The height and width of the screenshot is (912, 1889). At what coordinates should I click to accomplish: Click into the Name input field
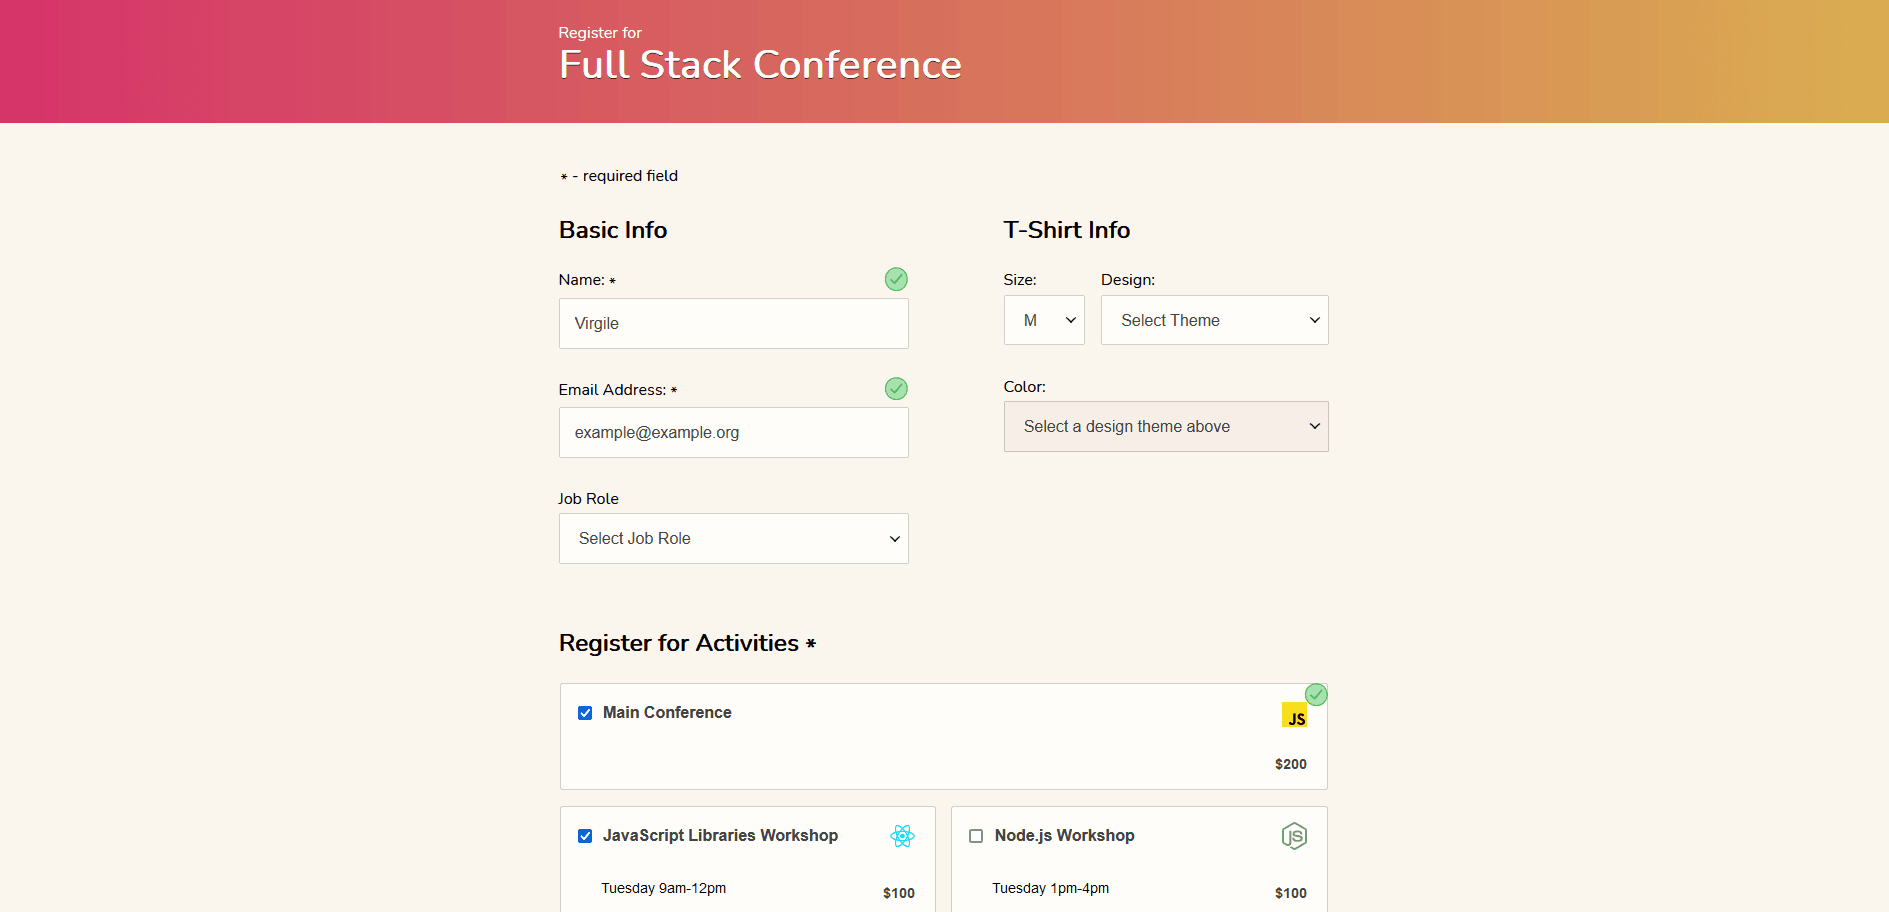coord(733,323)
